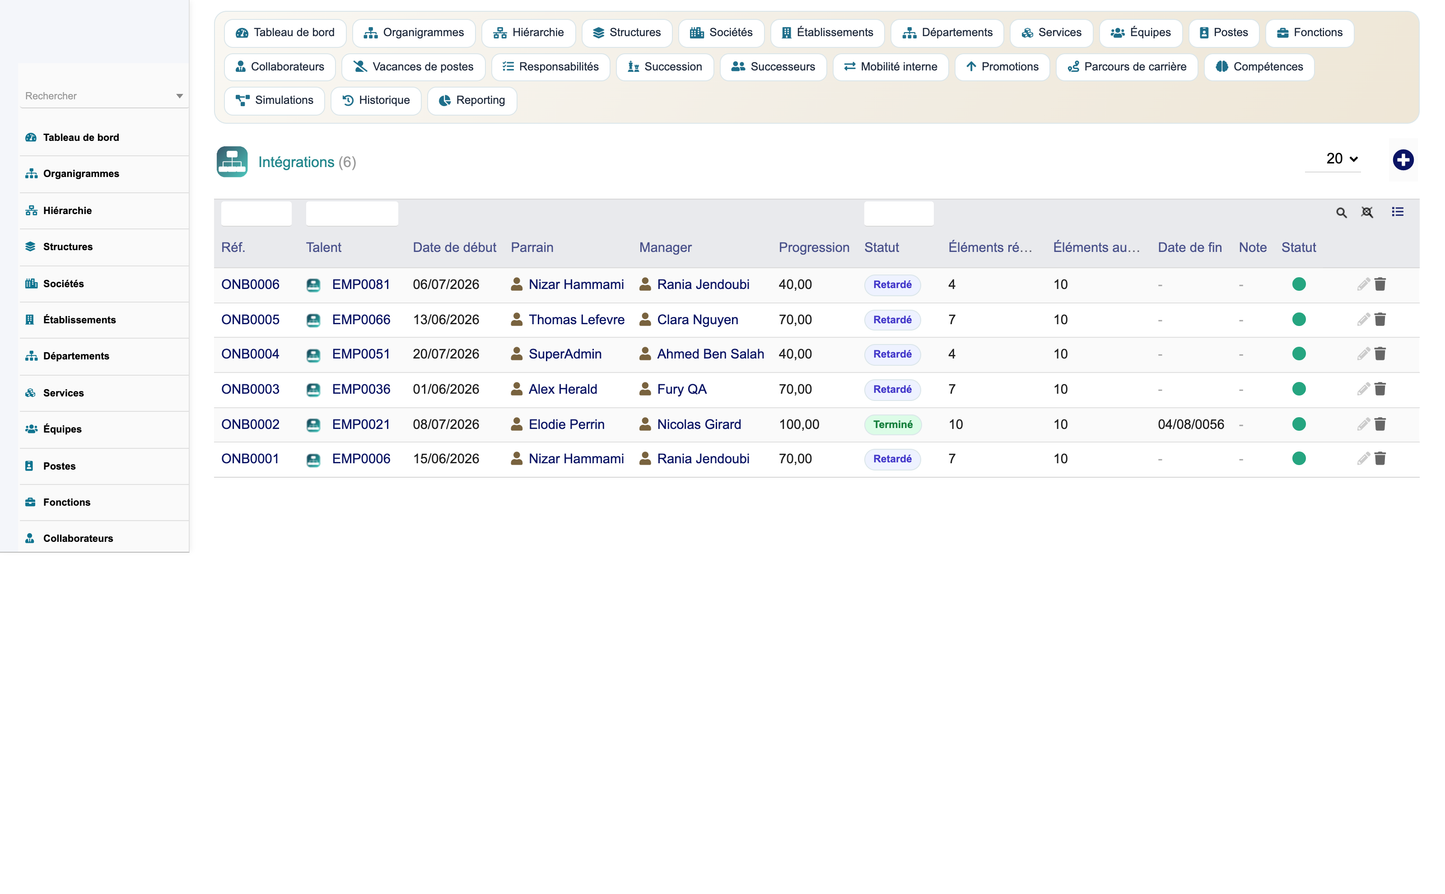The height and width of the screenshot is (894, 1445).
Task: Select Établissements in the sidebar
Action: (x=104, y=320)
